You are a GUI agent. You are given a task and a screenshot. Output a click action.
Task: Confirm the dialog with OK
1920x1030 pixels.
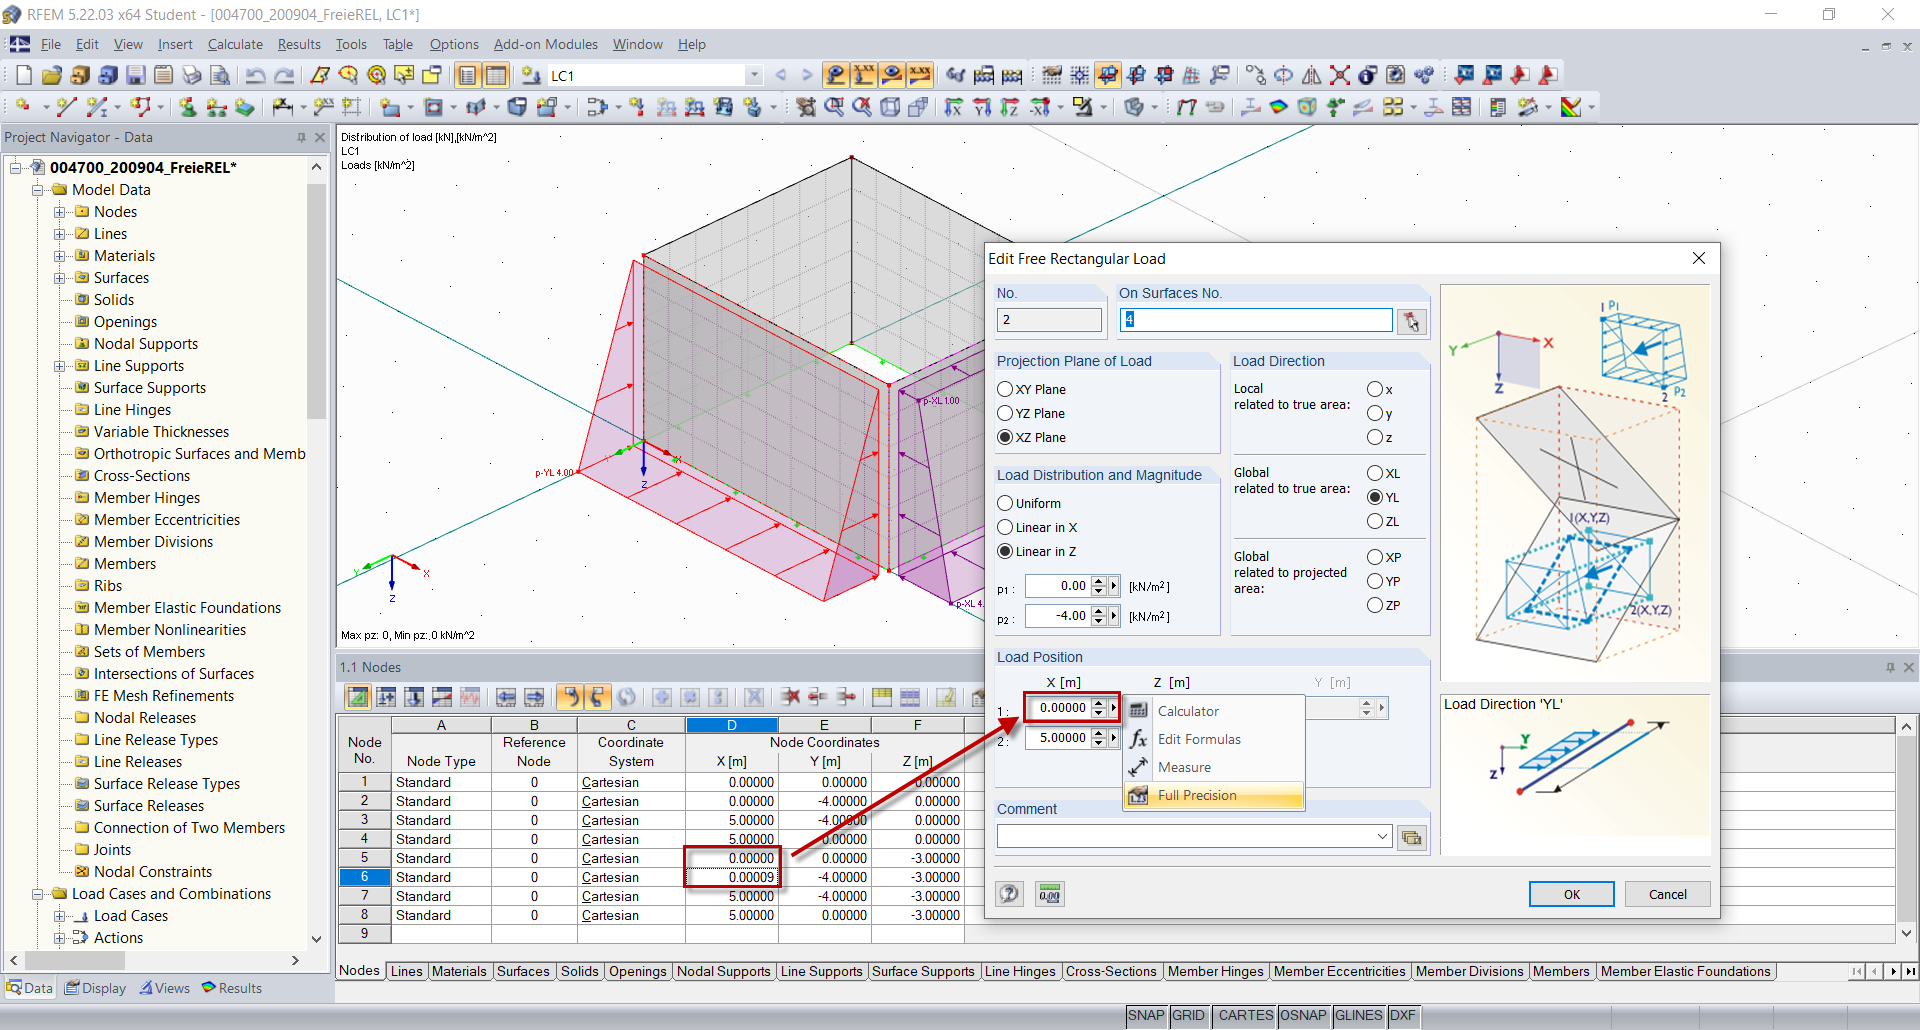click(x=1571, y=894)
